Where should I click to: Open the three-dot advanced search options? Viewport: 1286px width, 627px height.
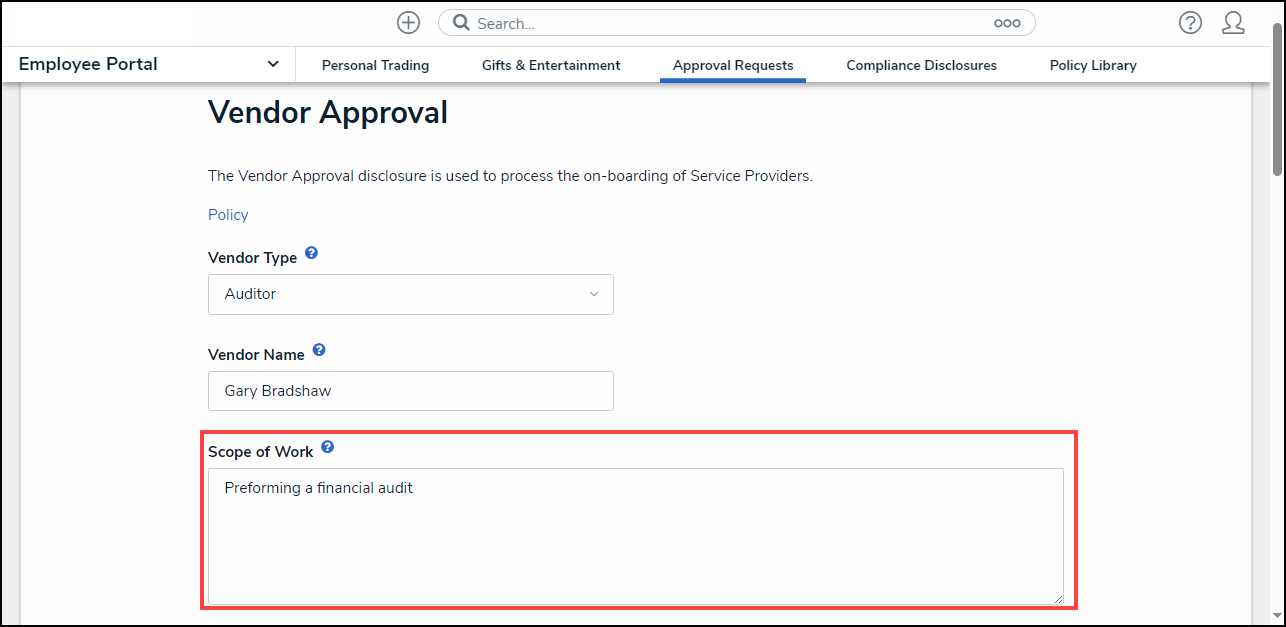pyautogui.click(x=1006, y=23)
